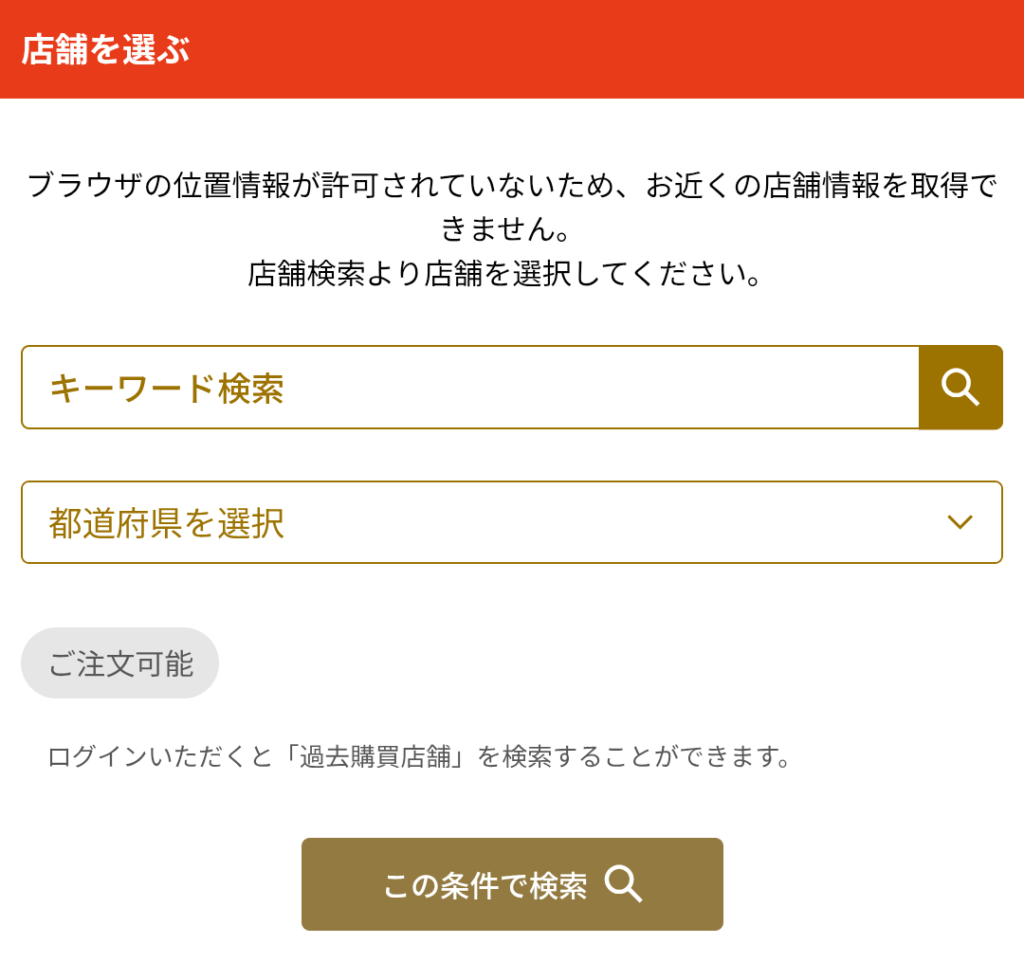Image resolution: width=1024 pixels, height=962 pixels.
Task: Select the 都道府県を選択 label text
Action: (x=166, y=523)
